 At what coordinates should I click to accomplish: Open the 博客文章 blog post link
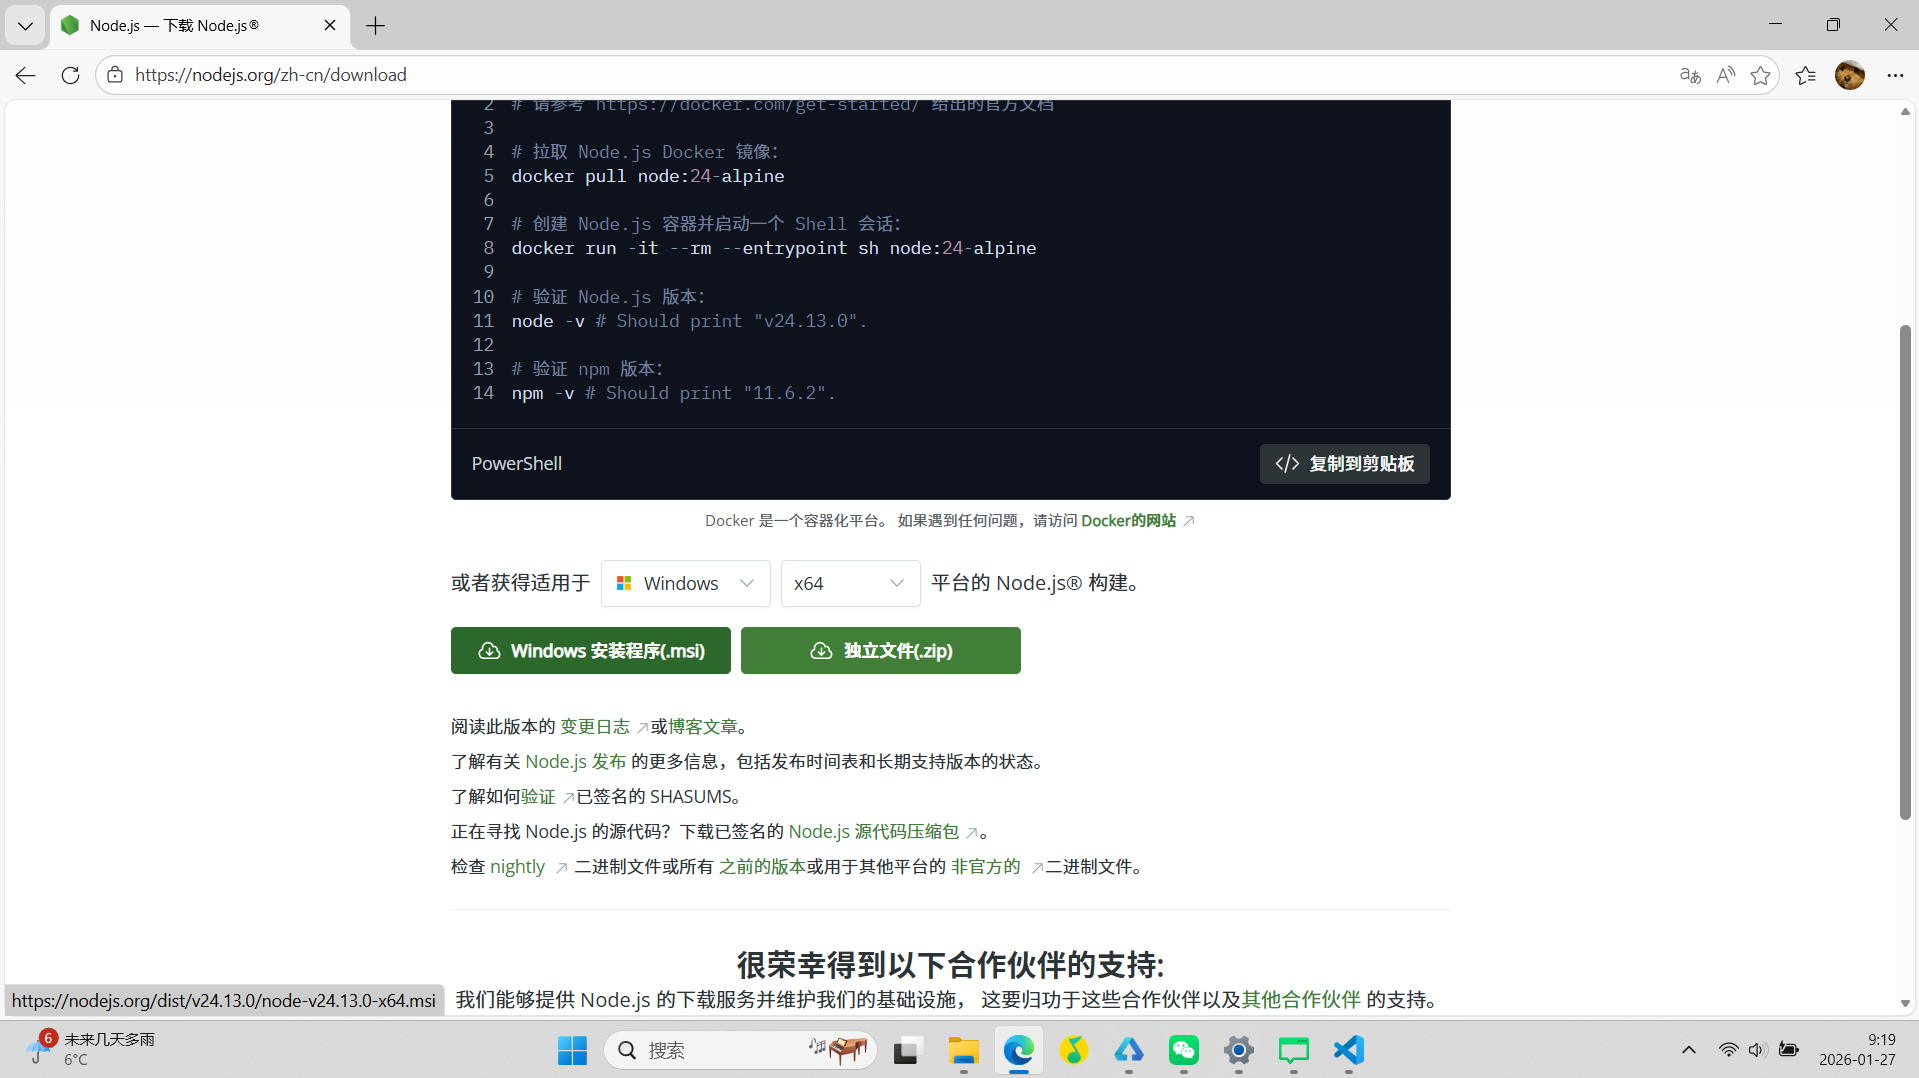coord(703,727)
